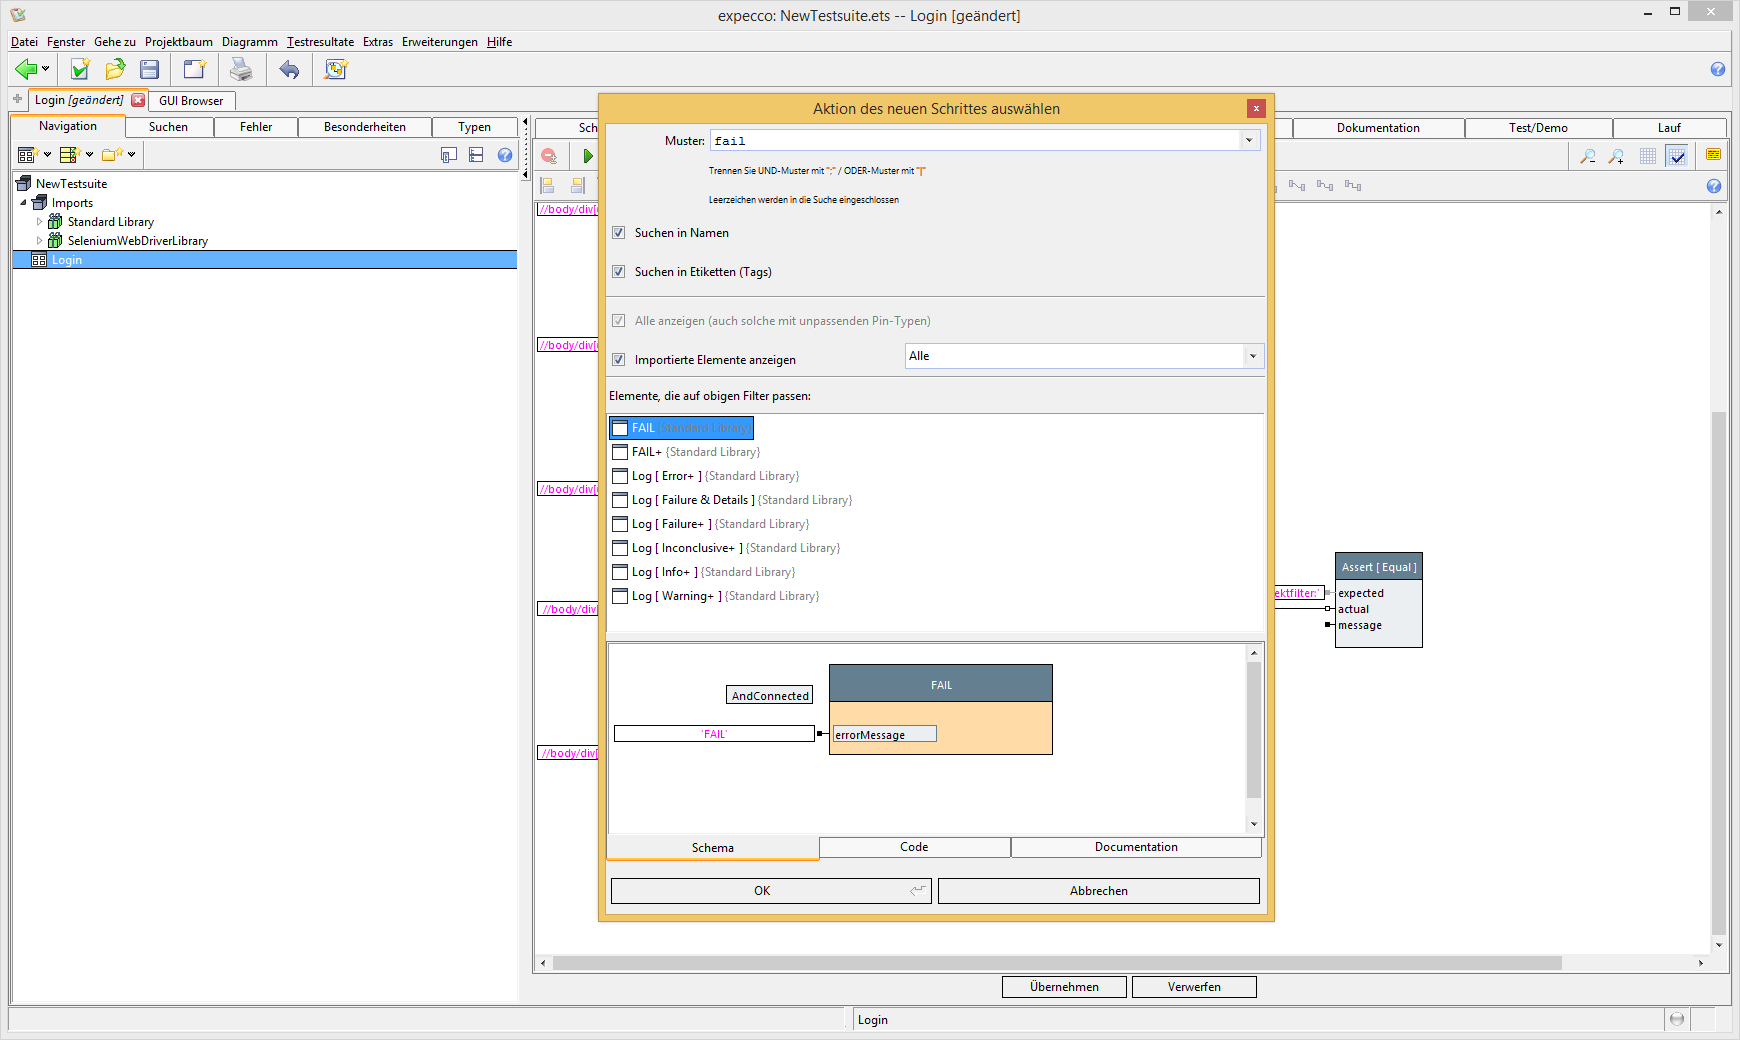Click the zoom out magnifier icon
Screen dimensions: 1740x1040
coord(1587,156)
